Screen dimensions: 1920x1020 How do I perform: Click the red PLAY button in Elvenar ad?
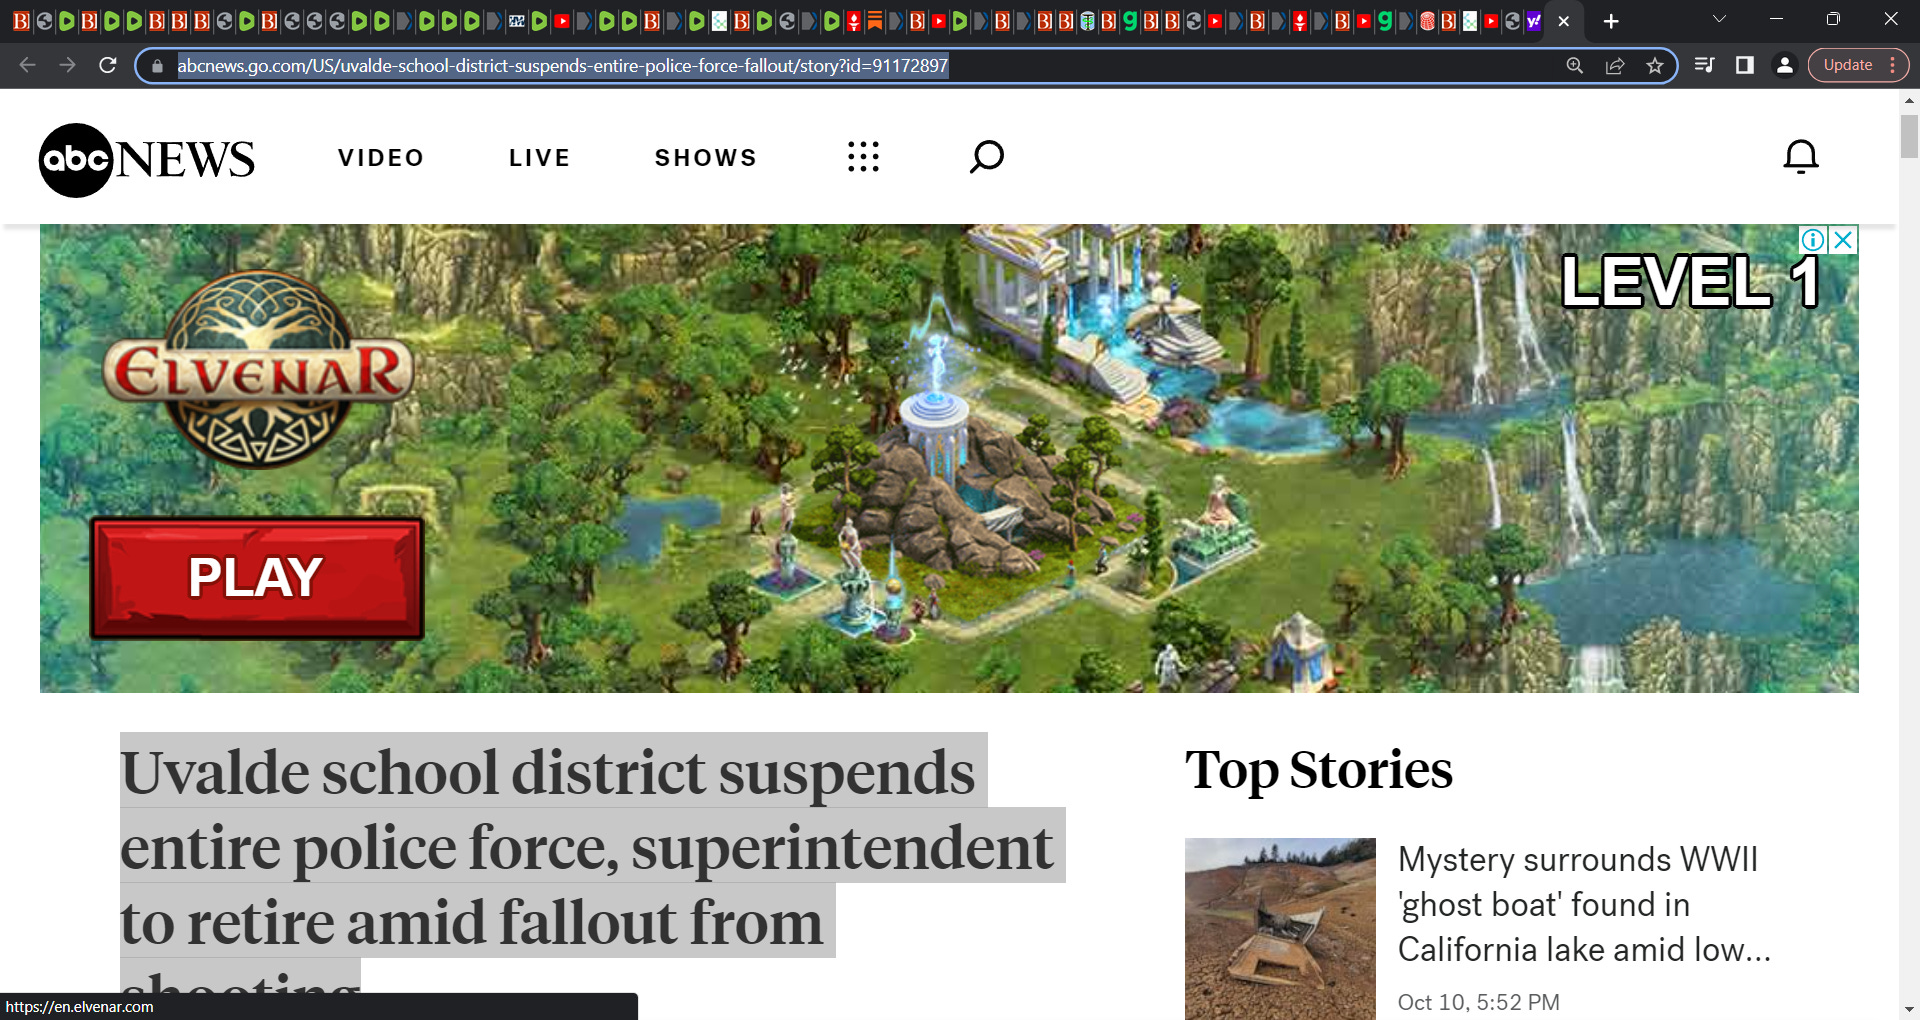257,578
